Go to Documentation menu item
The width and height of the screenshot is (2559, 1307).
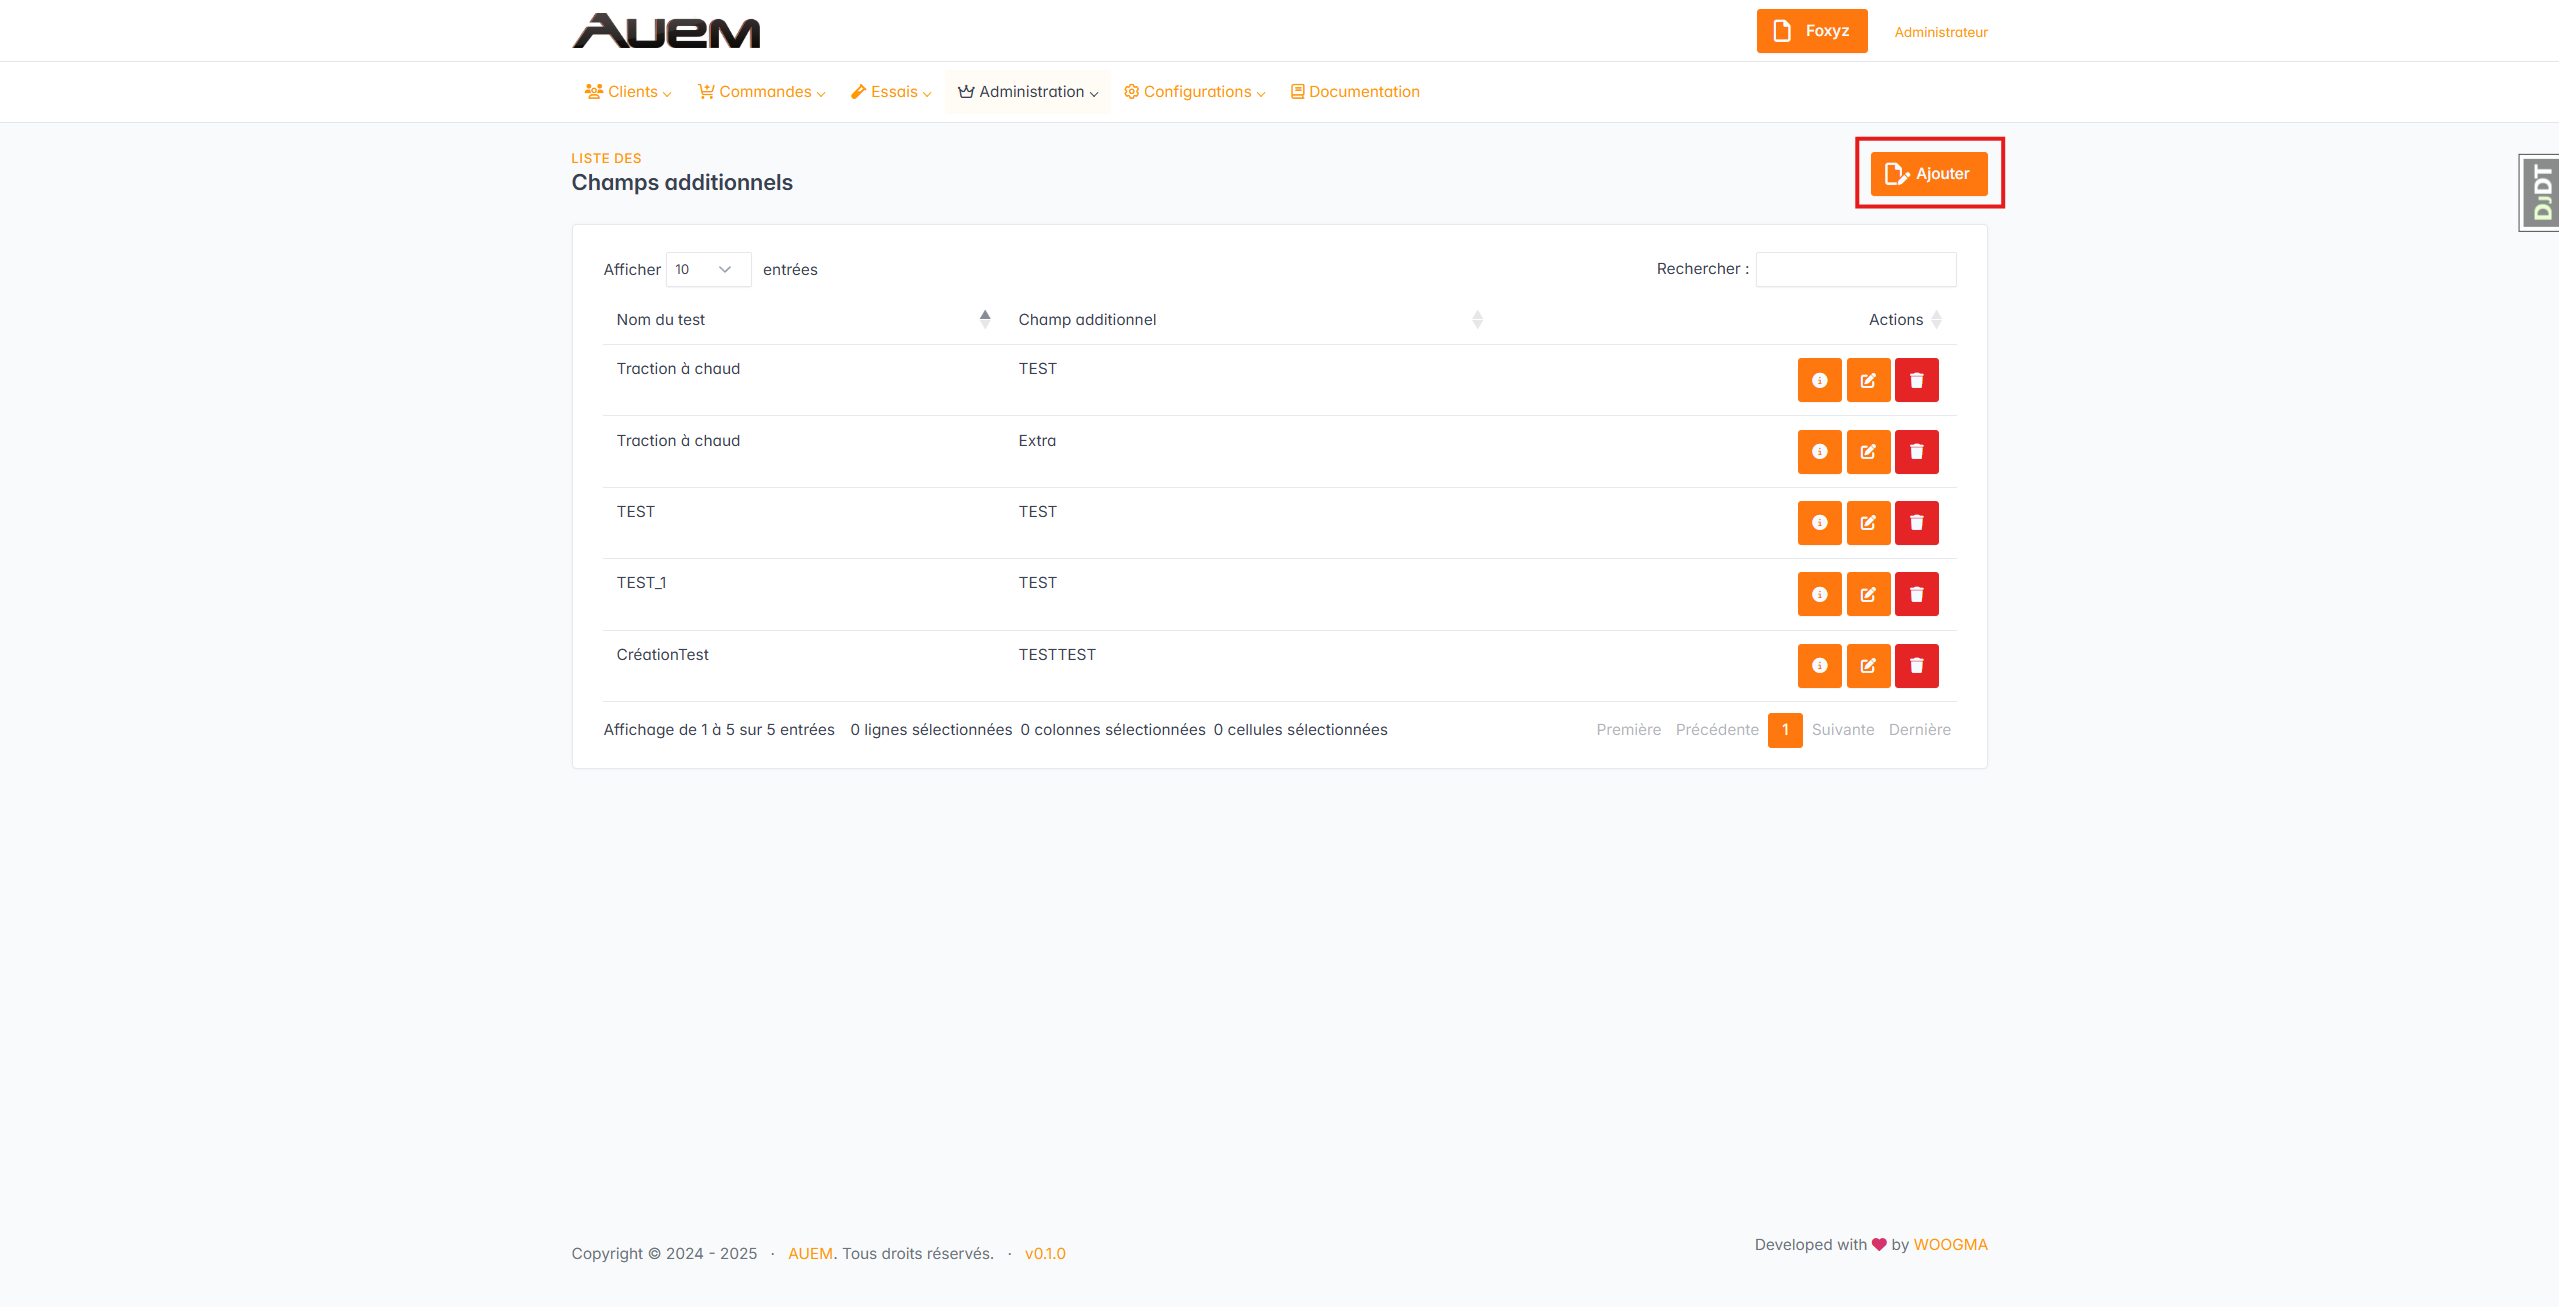pyautogui.click(x=1355, y=92)
